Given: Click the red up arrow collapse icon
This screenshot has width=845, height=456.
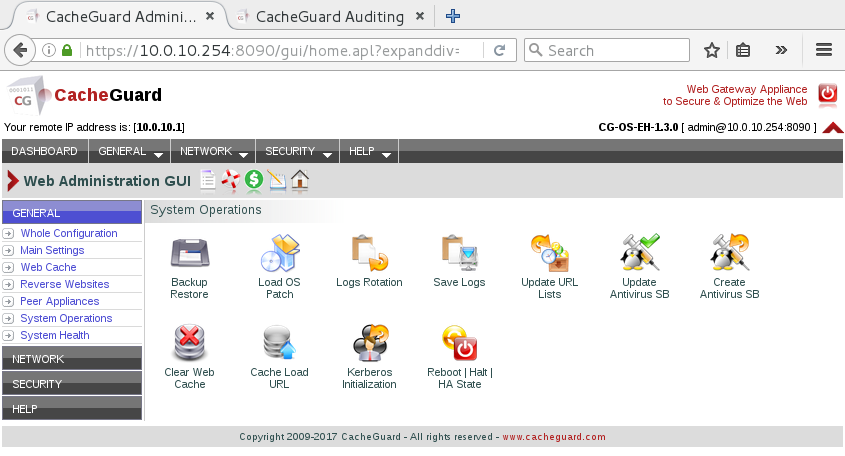Looking at the screenshot, I should pos(833,128).
